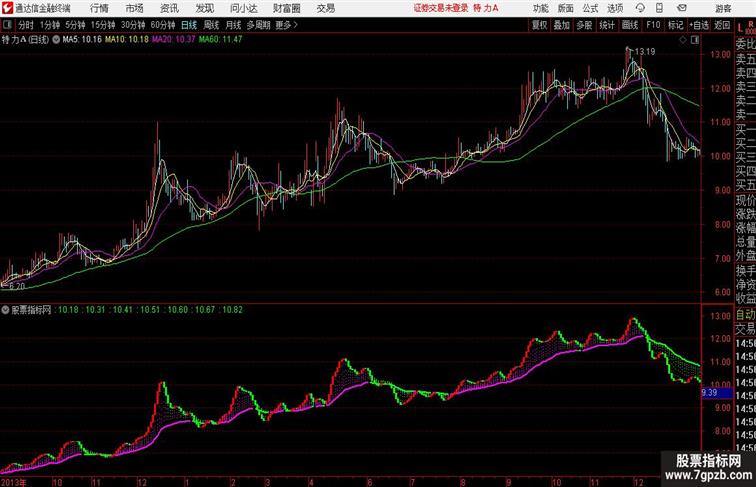Click the MA5: 10.16 indicator value
Screen dimensions: 756x487
(x=82, y=40)
